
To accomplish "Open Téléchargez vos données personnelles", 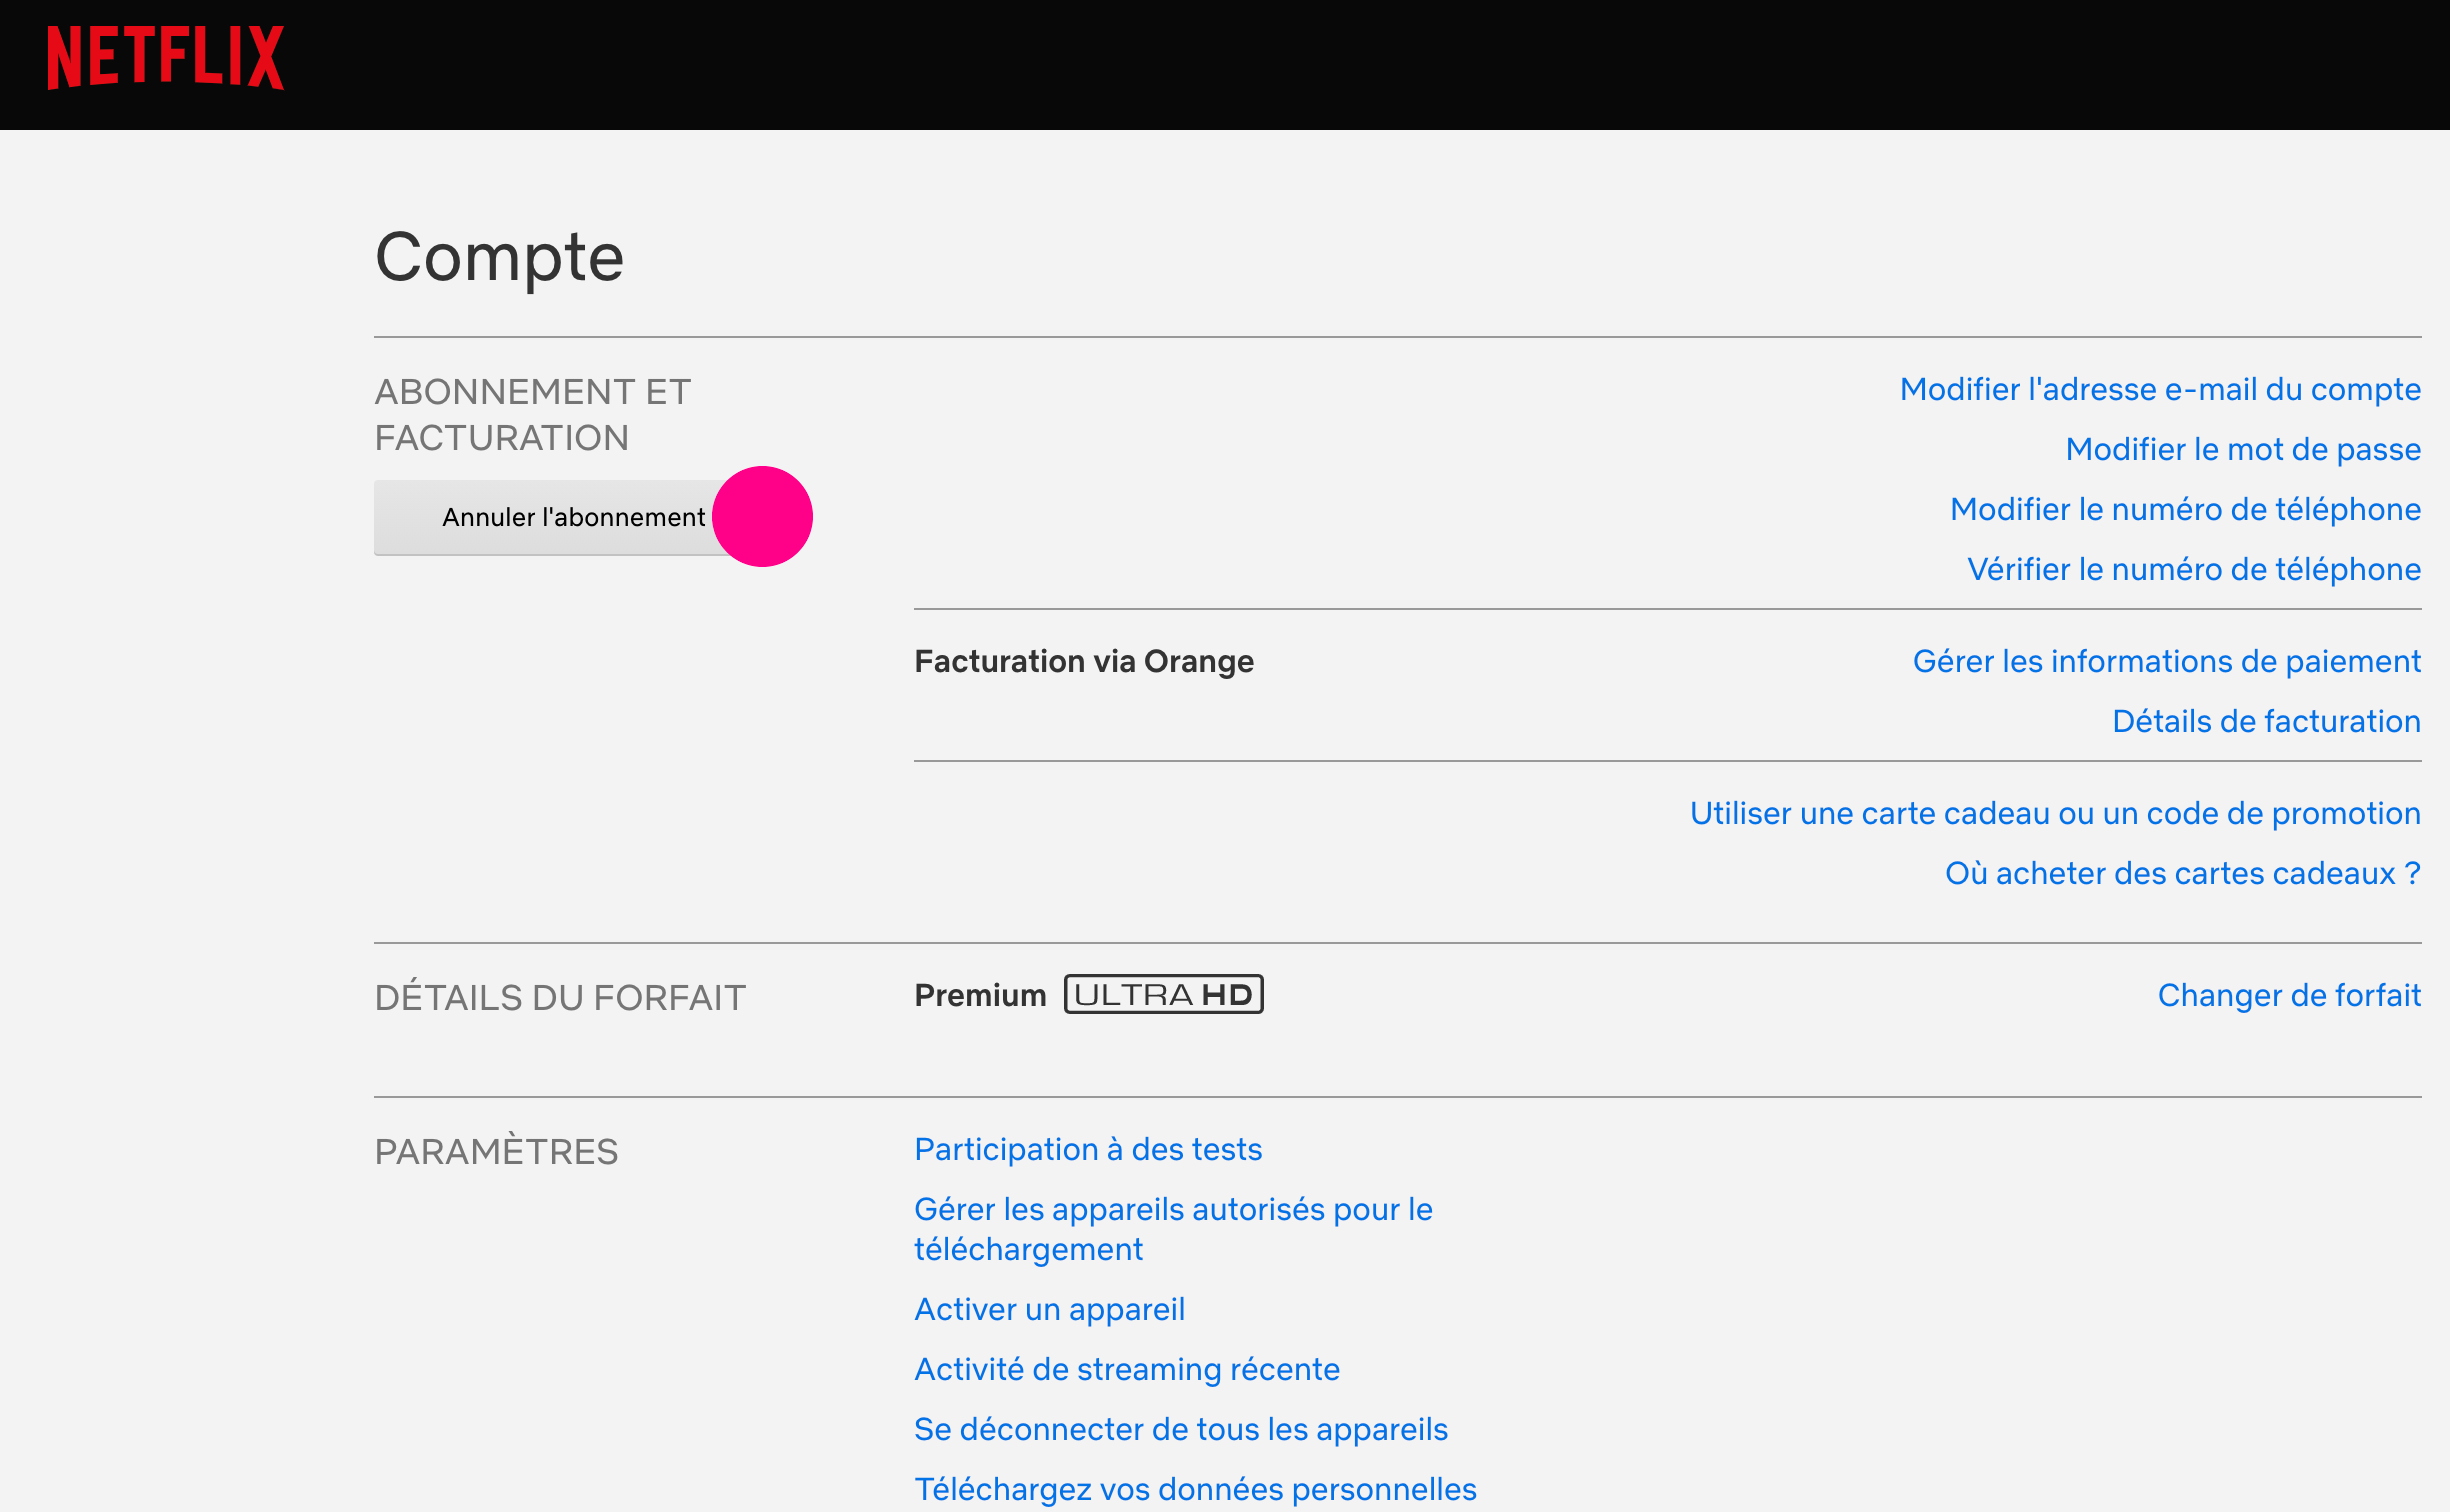I will click(x=1195, y=1489).
